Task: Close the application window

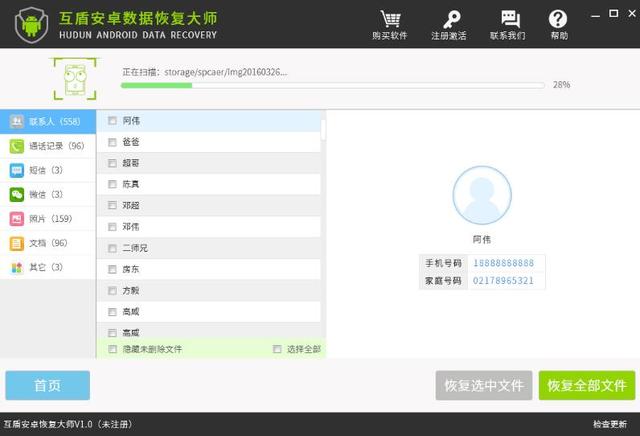Action: (632, 13)
